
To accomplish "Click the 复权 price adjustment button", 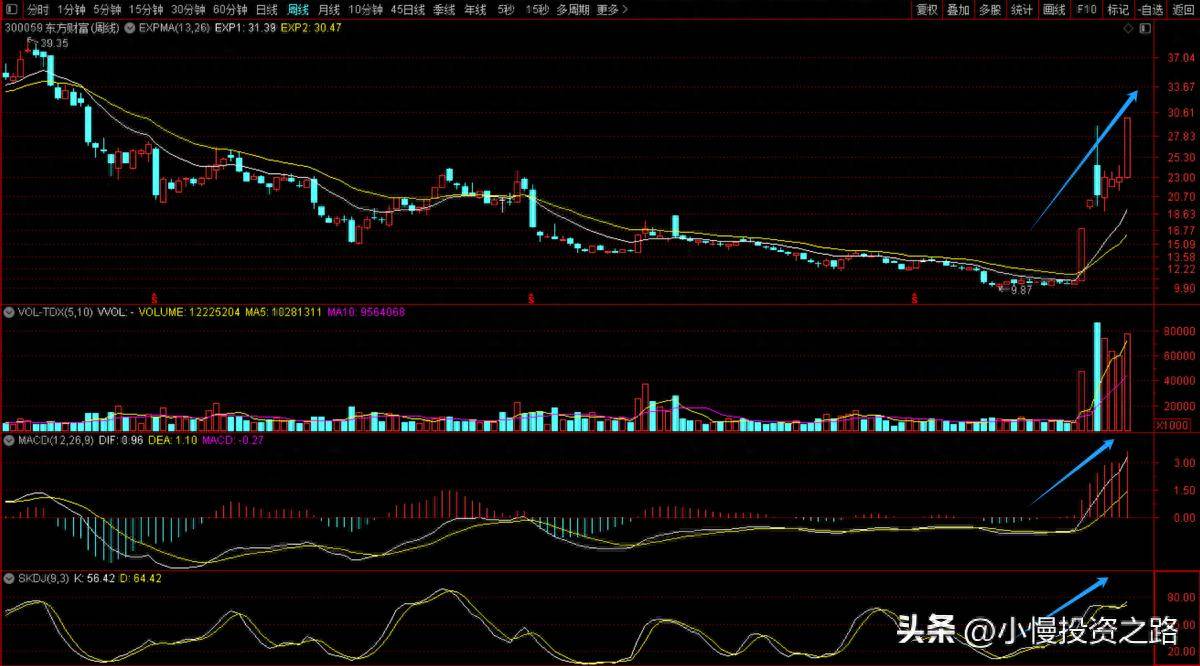I will point(927,9).
